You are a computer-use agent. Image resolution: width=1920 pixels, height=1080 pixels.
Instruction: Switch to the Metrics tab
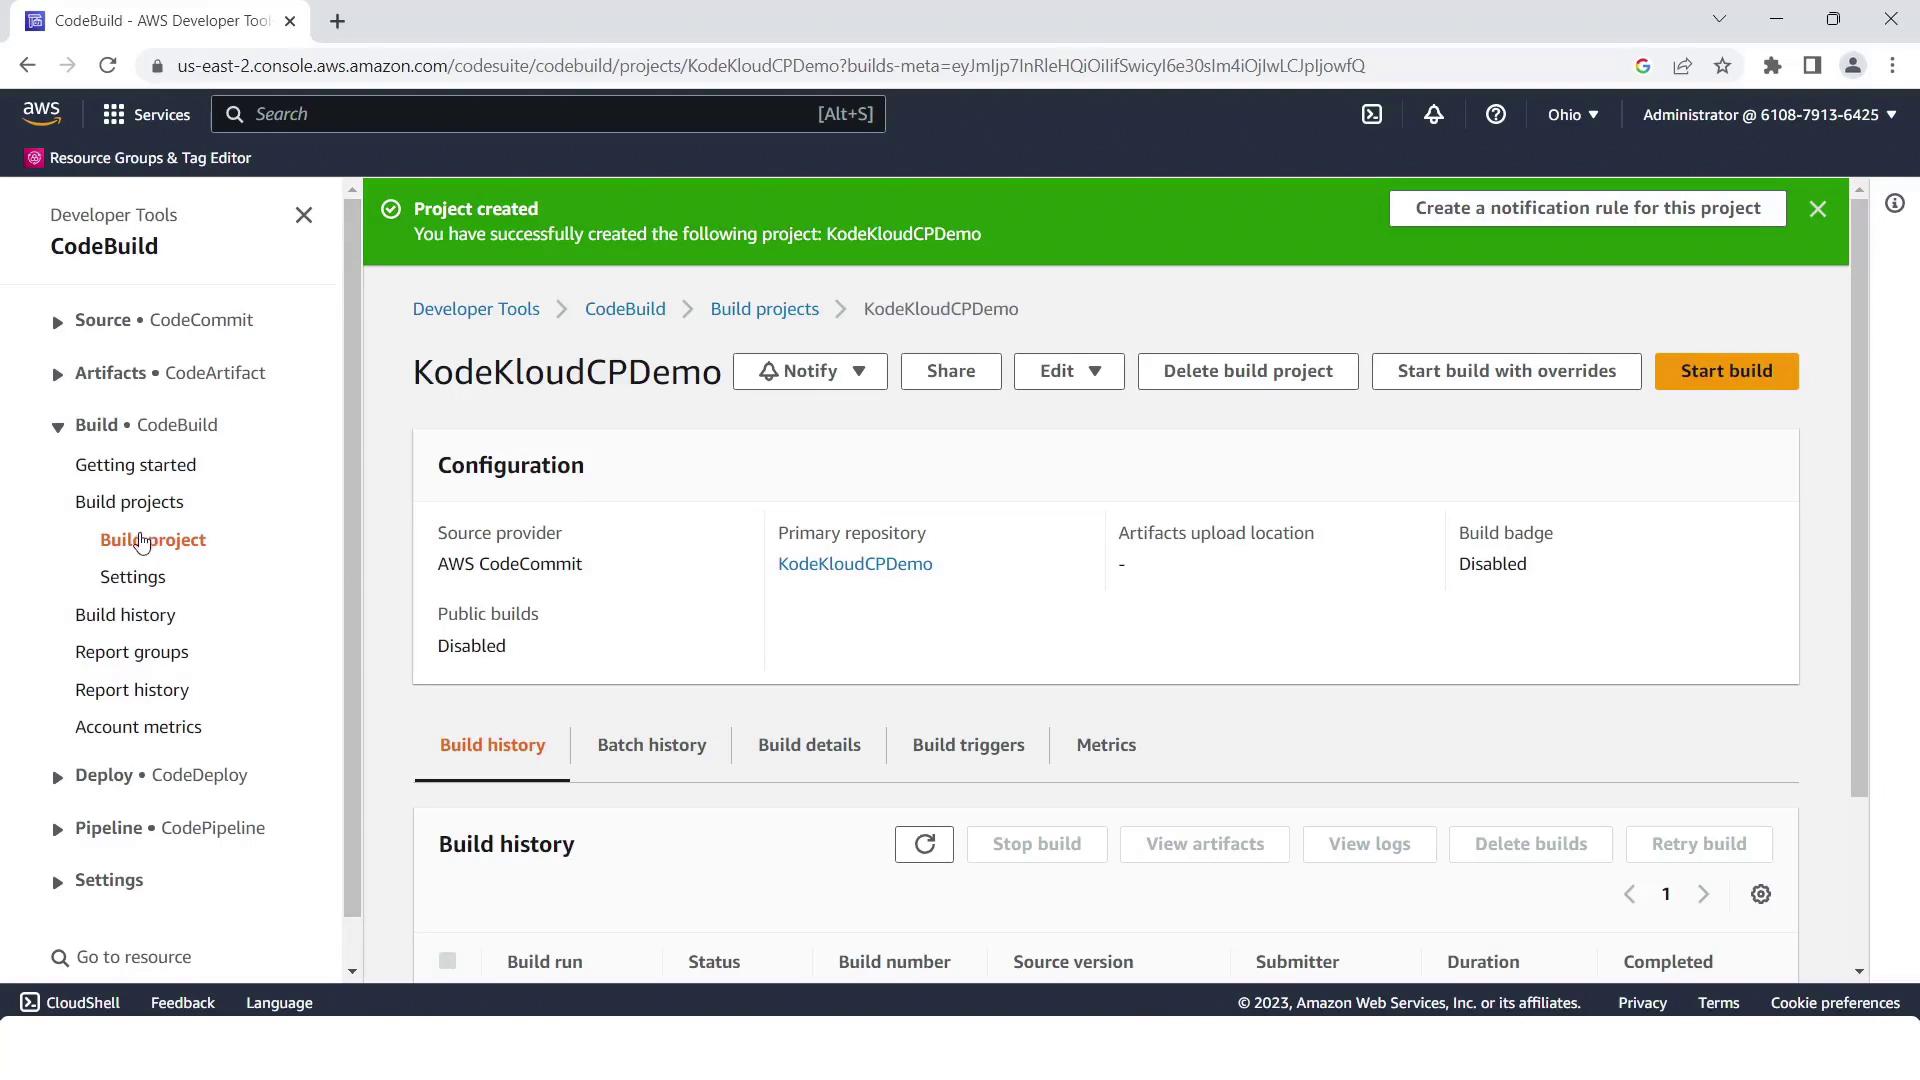[1105, 745]
